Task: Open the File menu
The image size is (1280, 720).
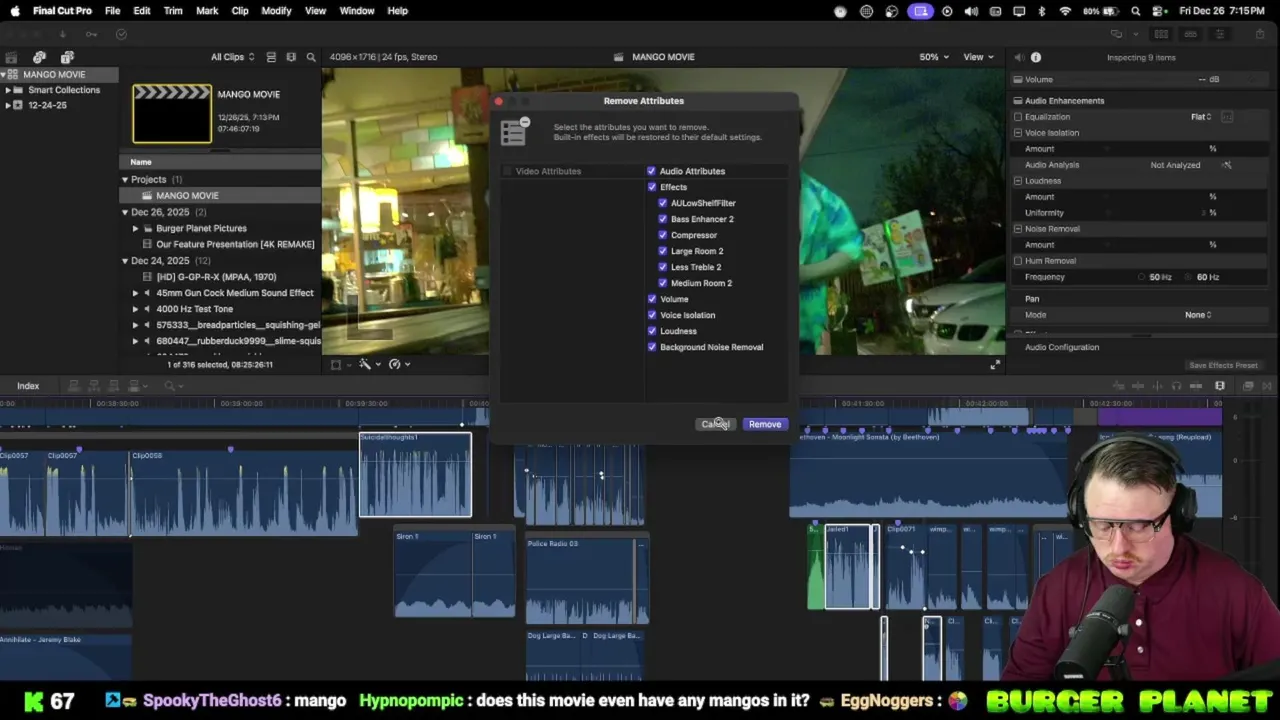Action: (112, 11)
